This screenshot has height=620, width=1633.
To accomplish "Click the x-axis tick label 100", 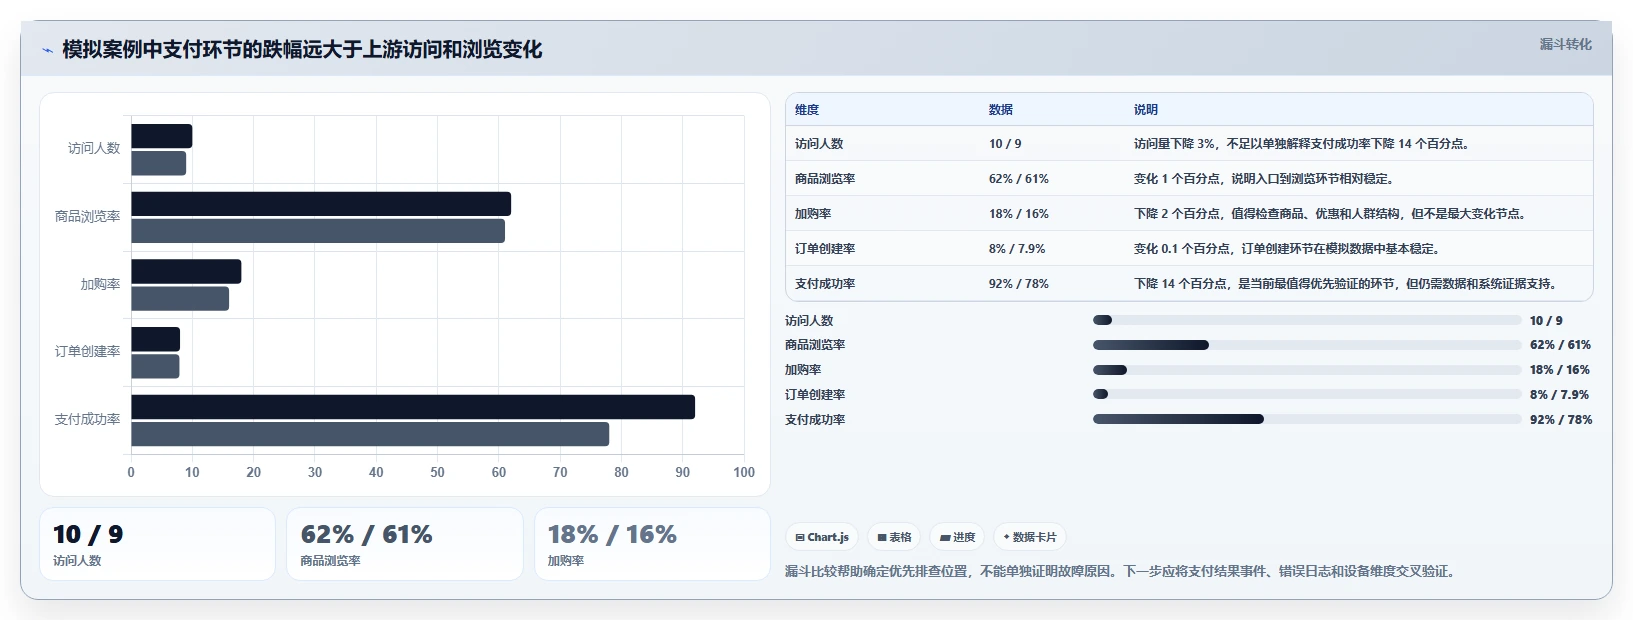I will [x=744, y=472].
